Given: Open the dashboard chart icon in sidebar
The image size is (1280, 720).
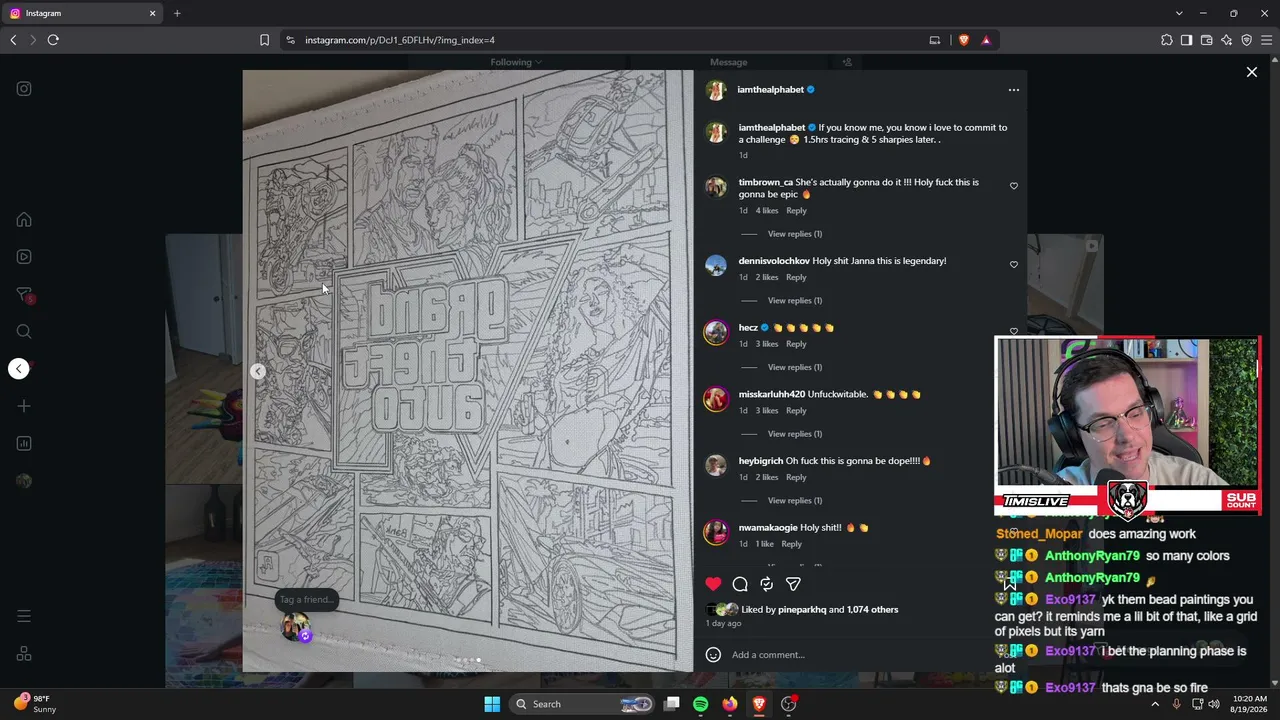Looking at the screenshot, I should pos(24,444).
